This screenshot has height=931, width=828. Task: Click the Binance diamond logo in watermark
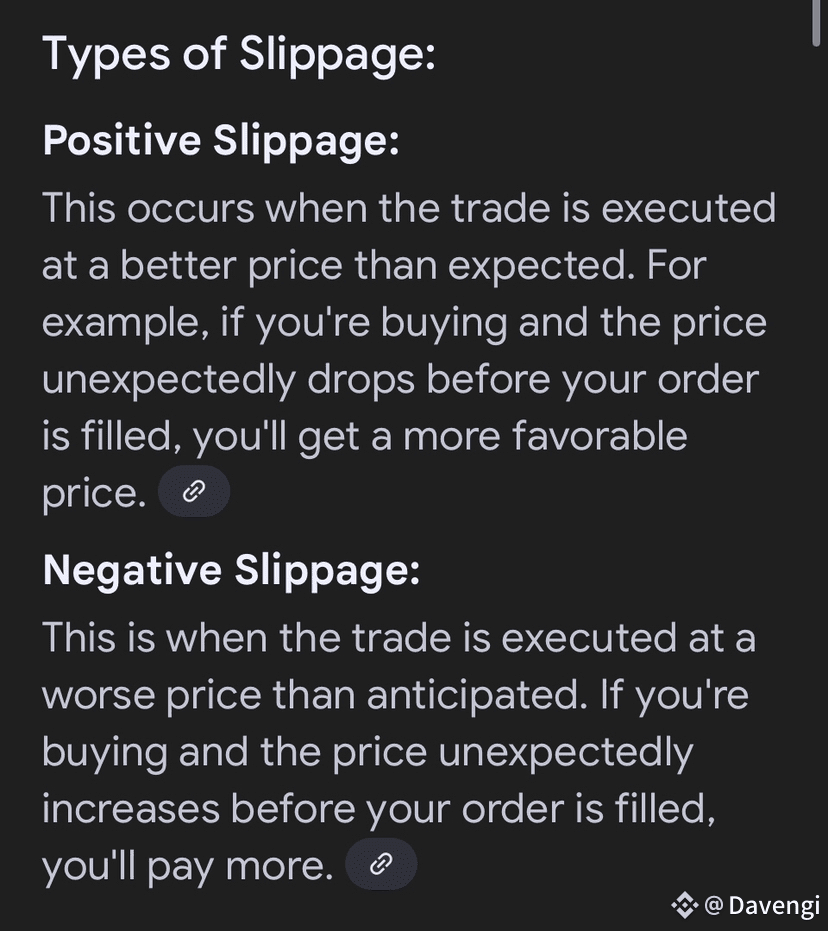pyautogui.click(x=684, y=905)
